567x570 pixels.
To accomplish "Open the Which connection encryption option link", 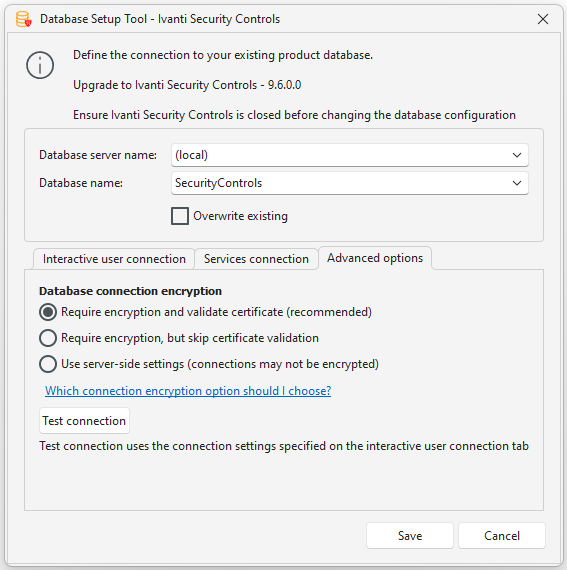I will pos(188,391).
